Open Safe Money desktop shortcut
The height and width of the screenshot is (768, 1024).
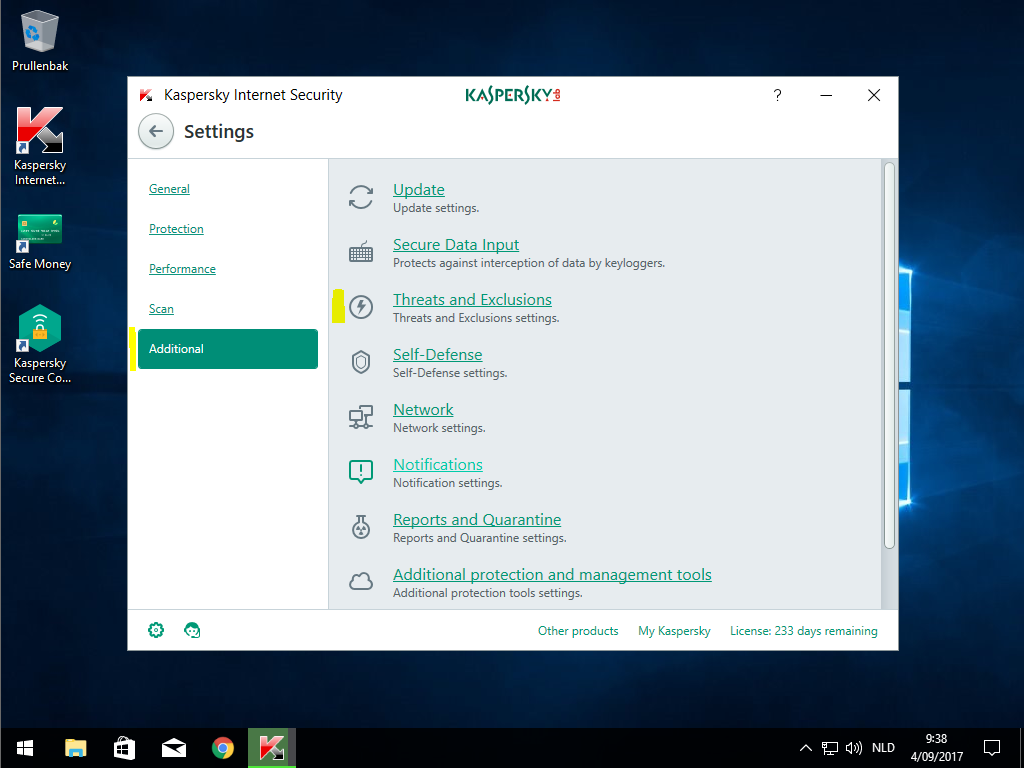tap(40, 242)
